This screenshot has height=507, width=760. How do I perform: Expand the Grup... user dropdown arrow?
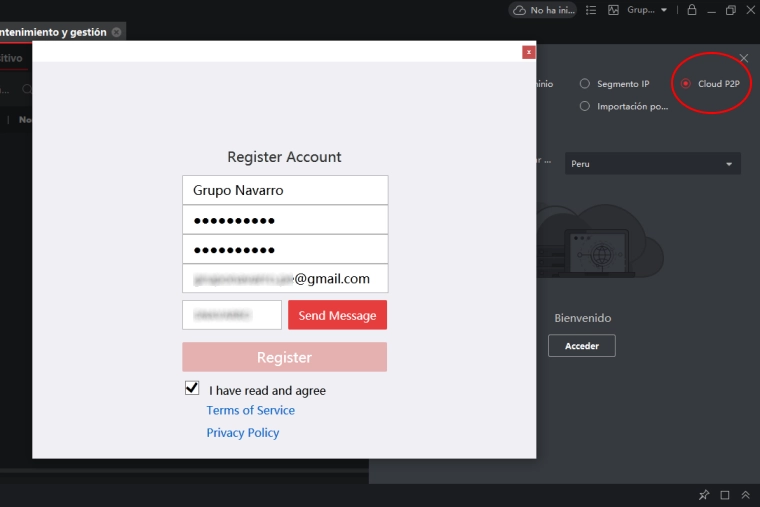[664, 10]
